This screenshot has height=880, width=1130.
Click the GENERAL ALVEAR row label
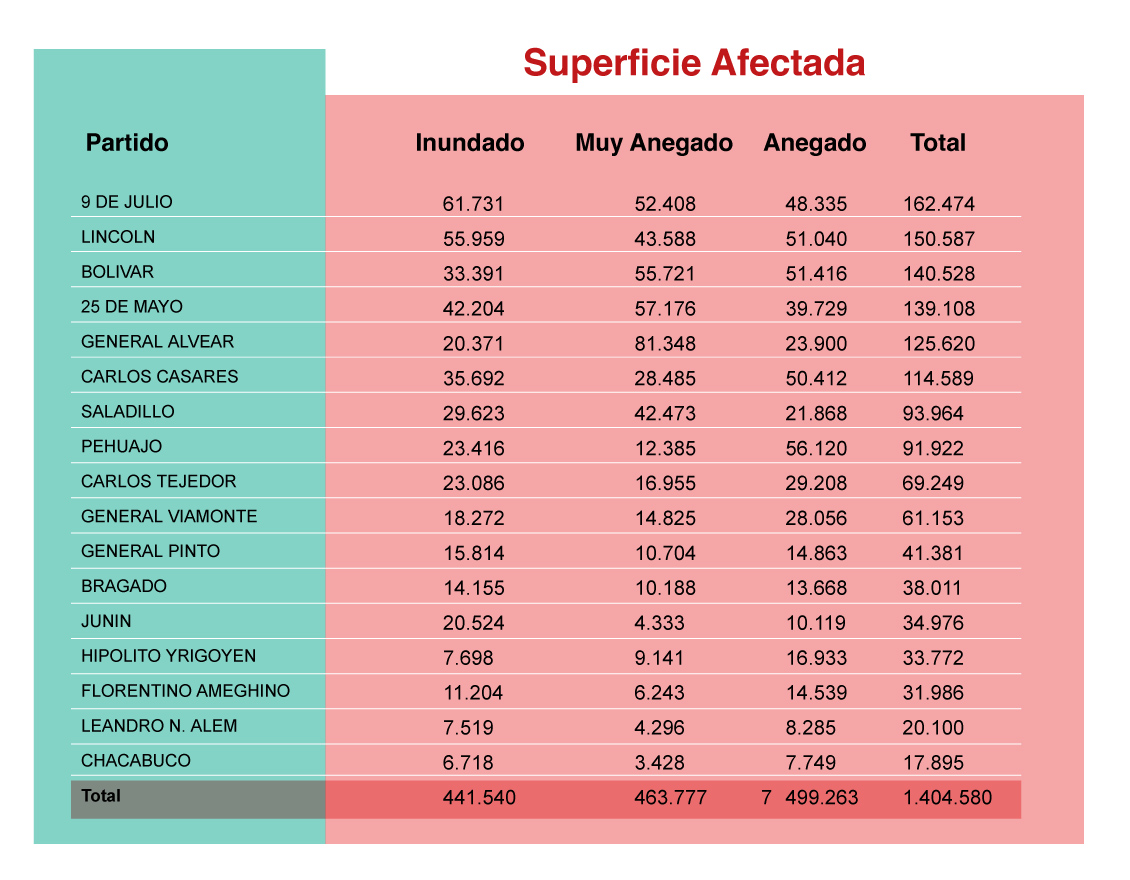(157, 342)
